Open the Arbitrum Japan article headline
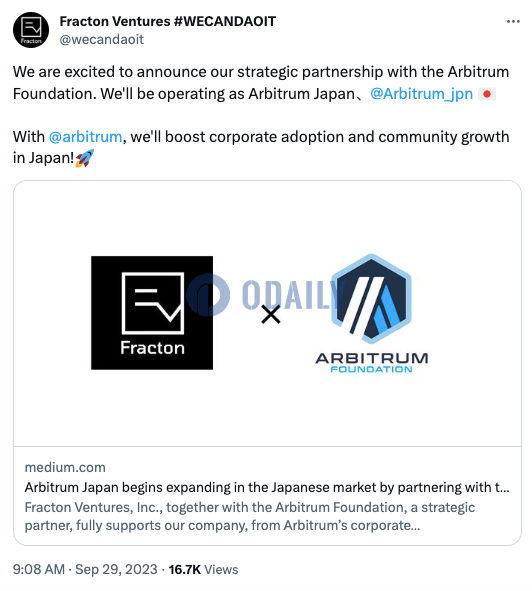The height and width of the screenshot is (591, 532). click(x=267, y=487)
